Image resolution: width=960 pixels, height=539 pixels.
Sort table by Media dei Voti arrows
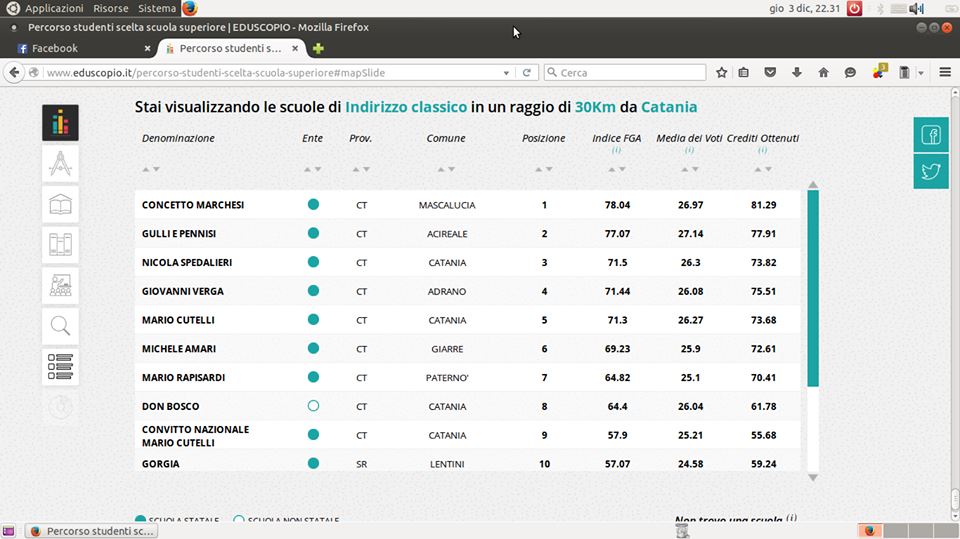(689, 169)
